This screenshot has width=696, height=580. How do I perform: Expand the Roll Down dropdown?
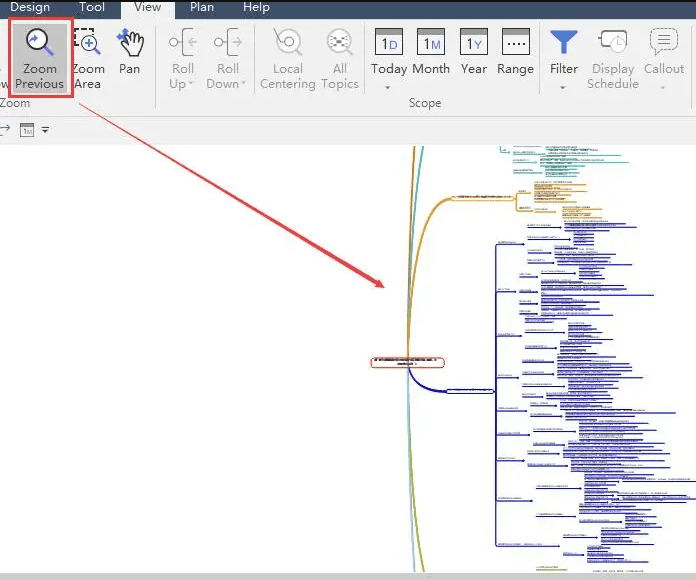tap(243, 84)
